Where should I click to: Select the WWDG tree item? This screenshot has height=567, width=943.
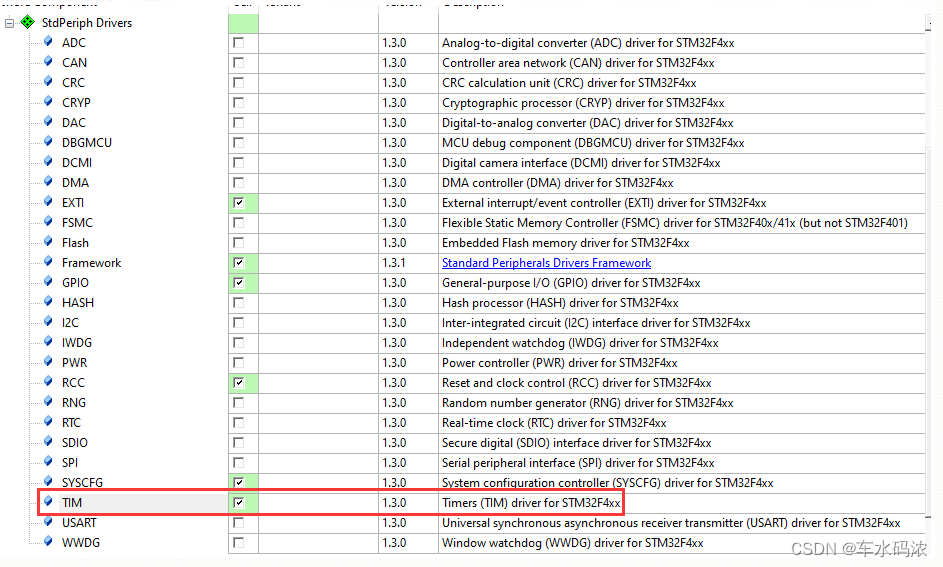(x=81, y=542)
